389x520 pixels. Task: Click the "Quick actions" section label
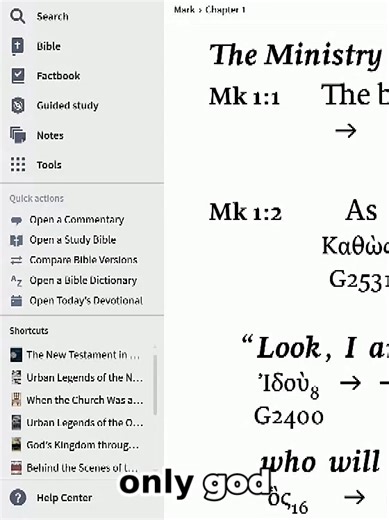(36, 199)
